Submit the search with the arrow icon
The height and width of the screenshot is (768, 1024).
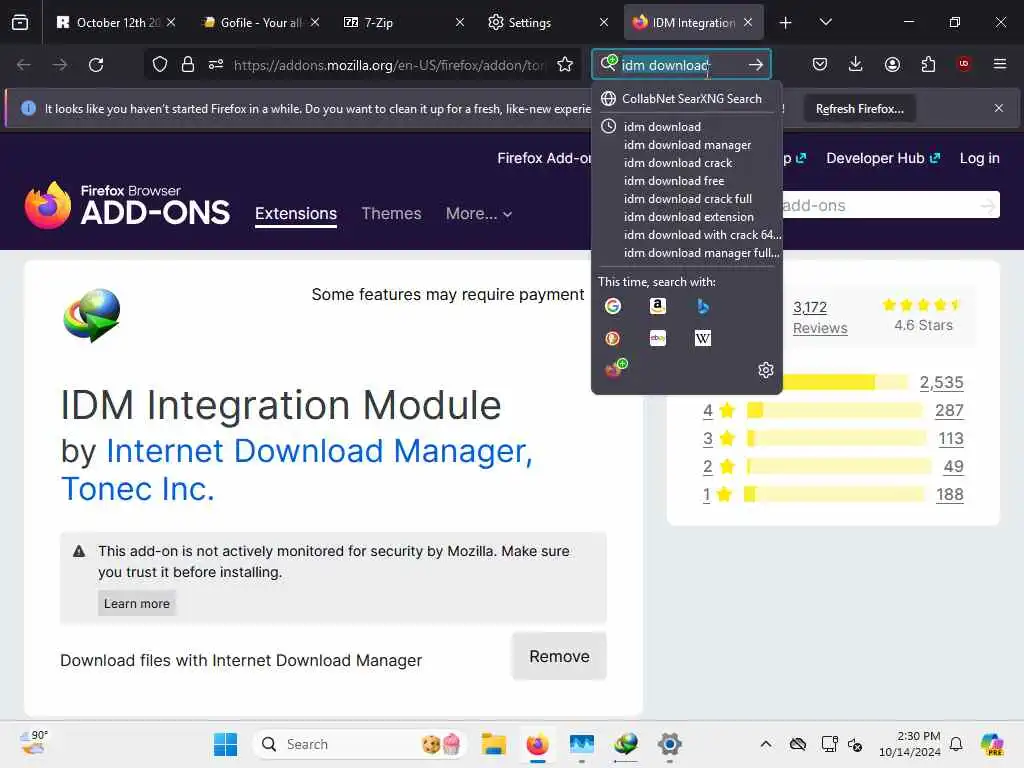click(756, 65)
